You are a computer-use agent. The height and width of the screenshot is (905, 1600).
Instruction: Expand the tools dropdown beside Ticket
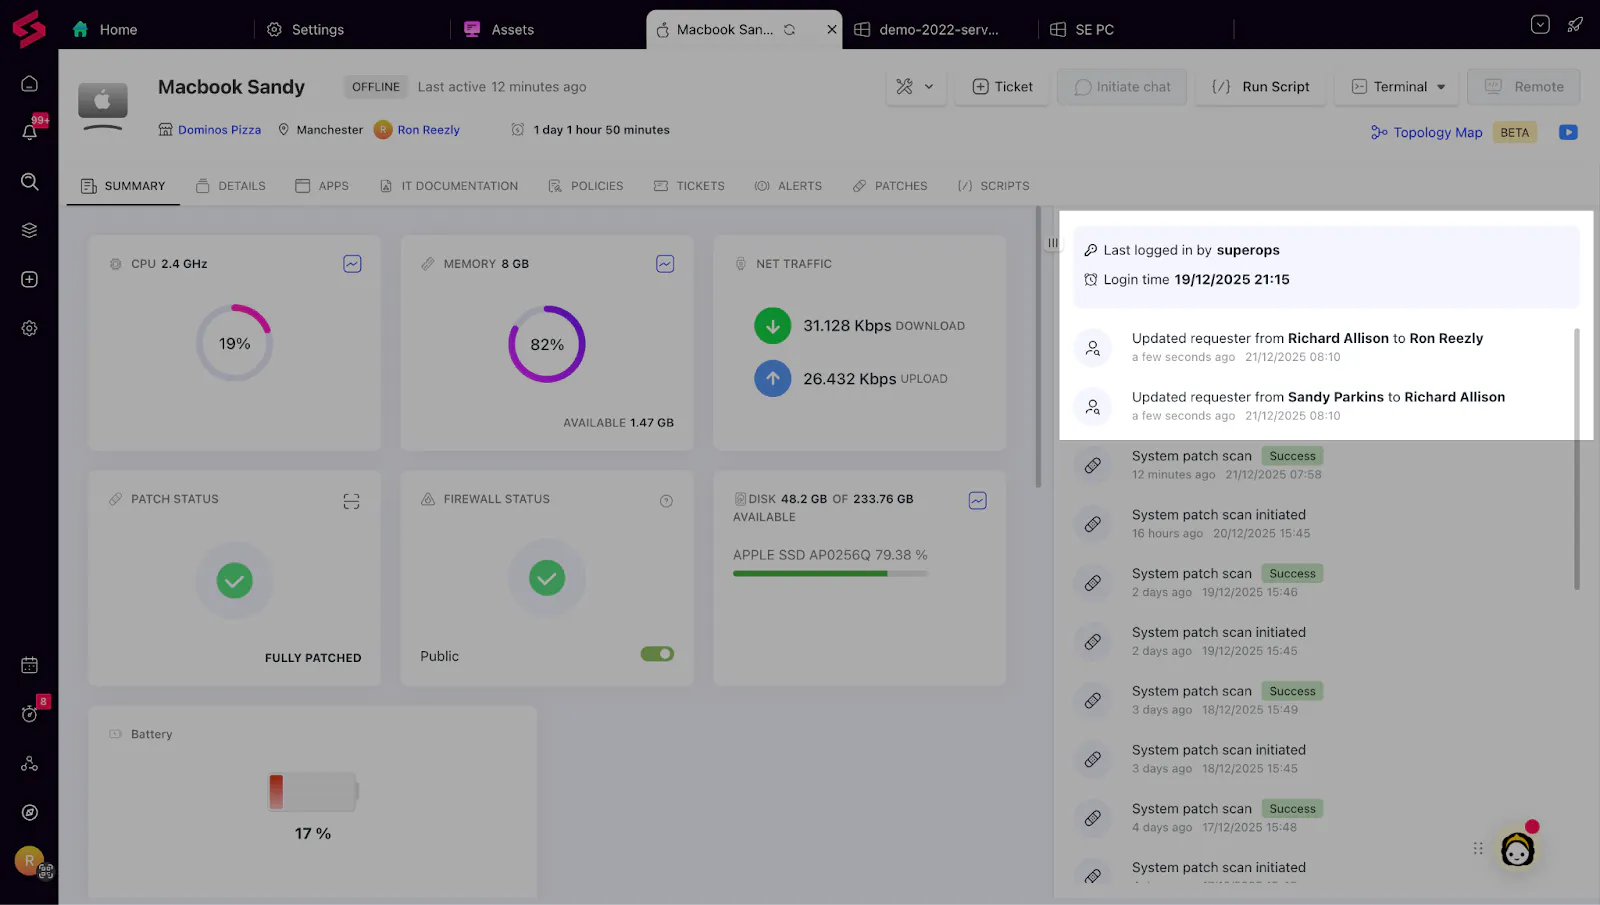coord(915,87)
